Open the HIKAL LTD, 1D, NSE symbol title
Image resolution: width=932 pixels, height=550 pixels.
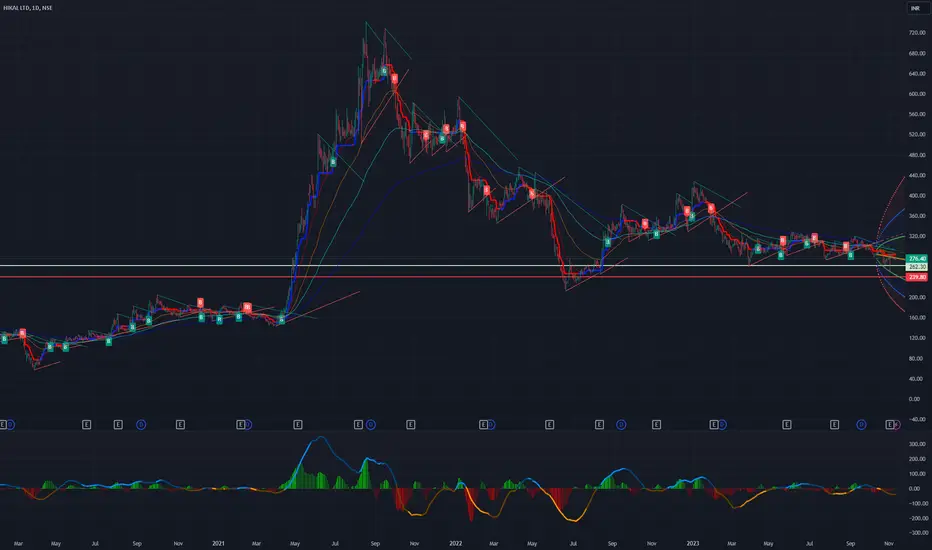click(27, 8)
